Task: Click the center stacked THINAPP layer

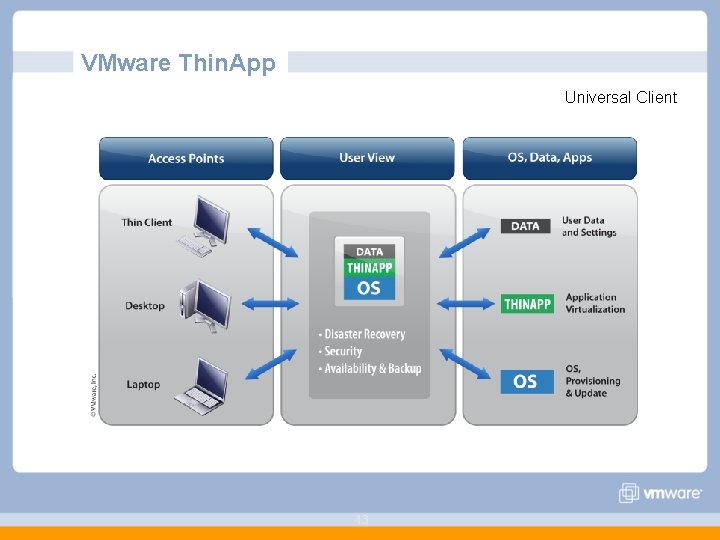Action: (369, 268)
